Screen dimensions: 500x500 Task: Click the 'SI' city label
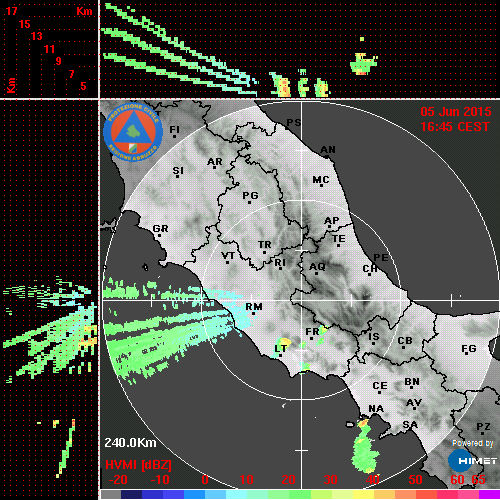(178, 171)
